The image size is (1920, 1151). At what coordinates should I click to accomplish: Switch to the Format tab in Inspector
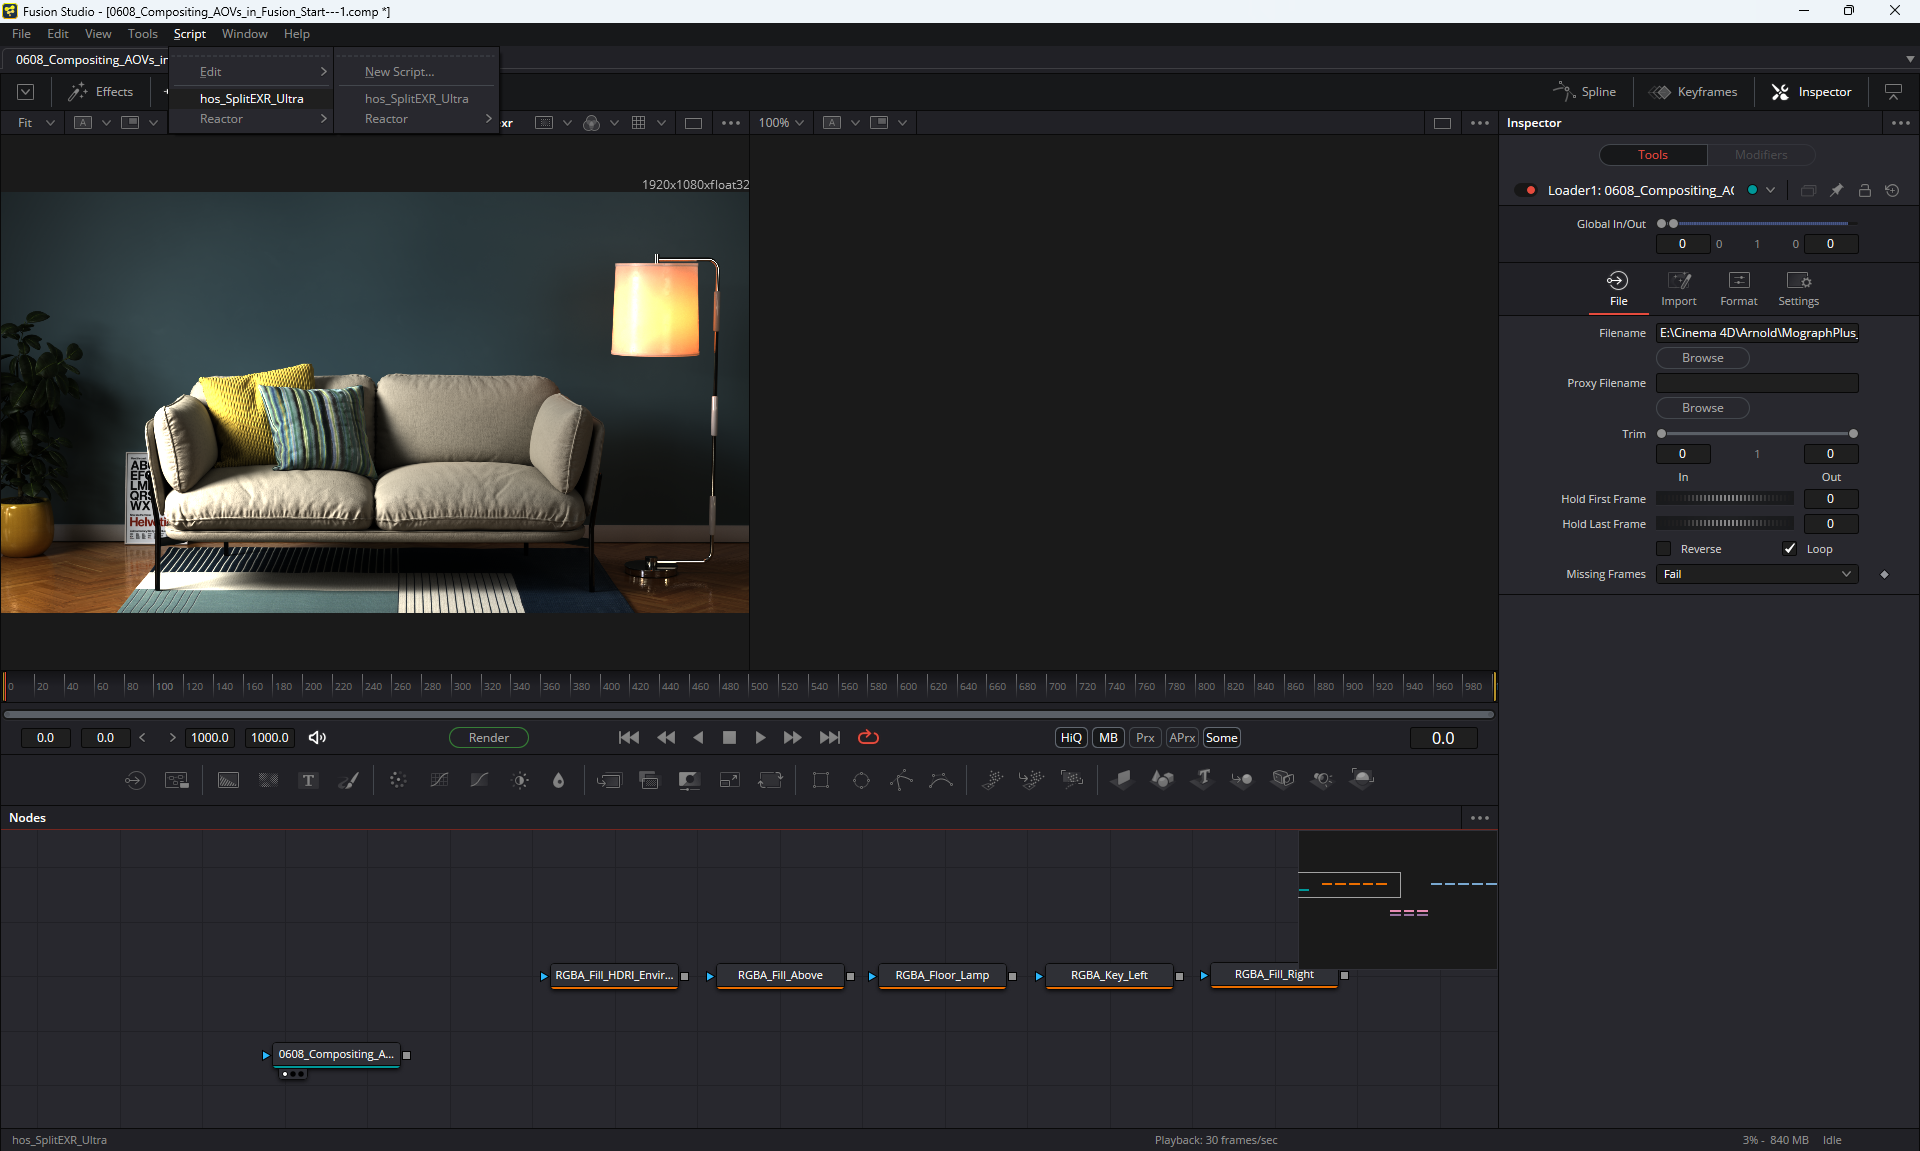coord(1738,288)
